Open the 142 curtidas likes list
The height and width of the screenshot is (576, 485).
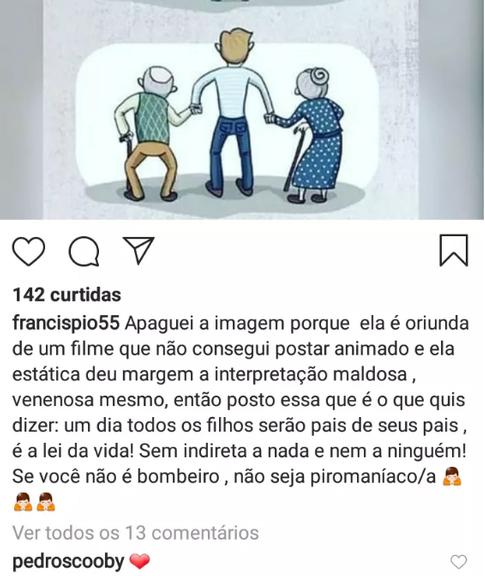(x=67, y=295)
